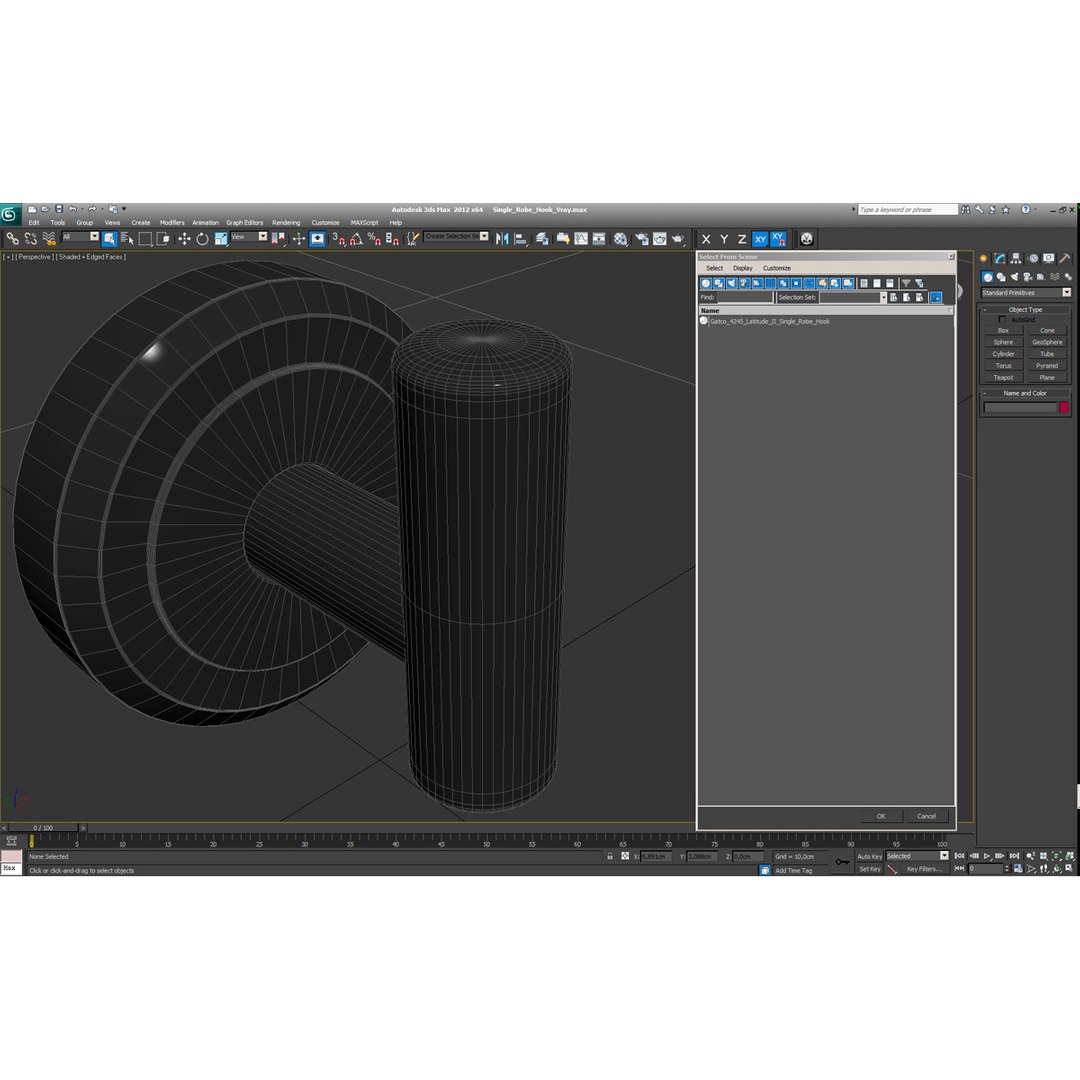This screenshot has height=1080, width=1080.
Task: Open the Material Editor icon
Action: (621, 239)
